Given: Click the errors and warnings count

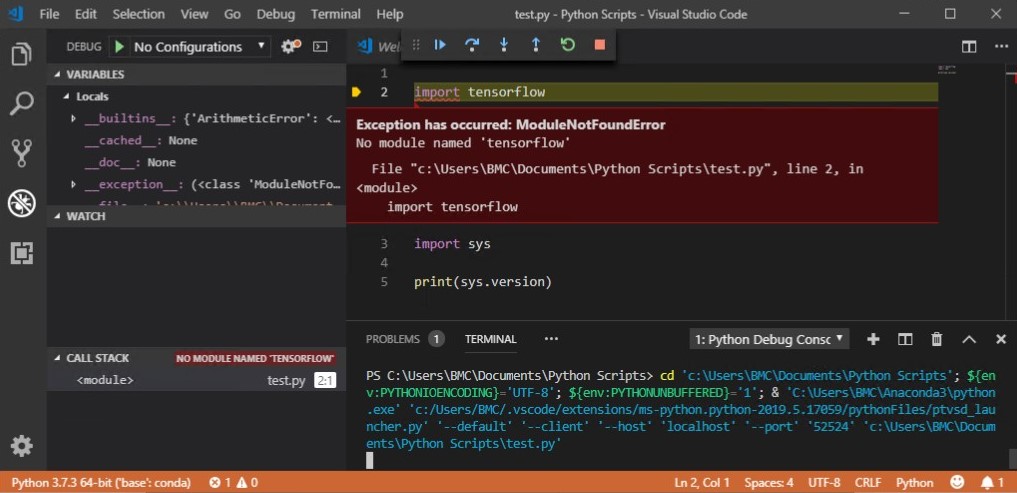Looking at the screenshot, I should (x=233, y=483).
